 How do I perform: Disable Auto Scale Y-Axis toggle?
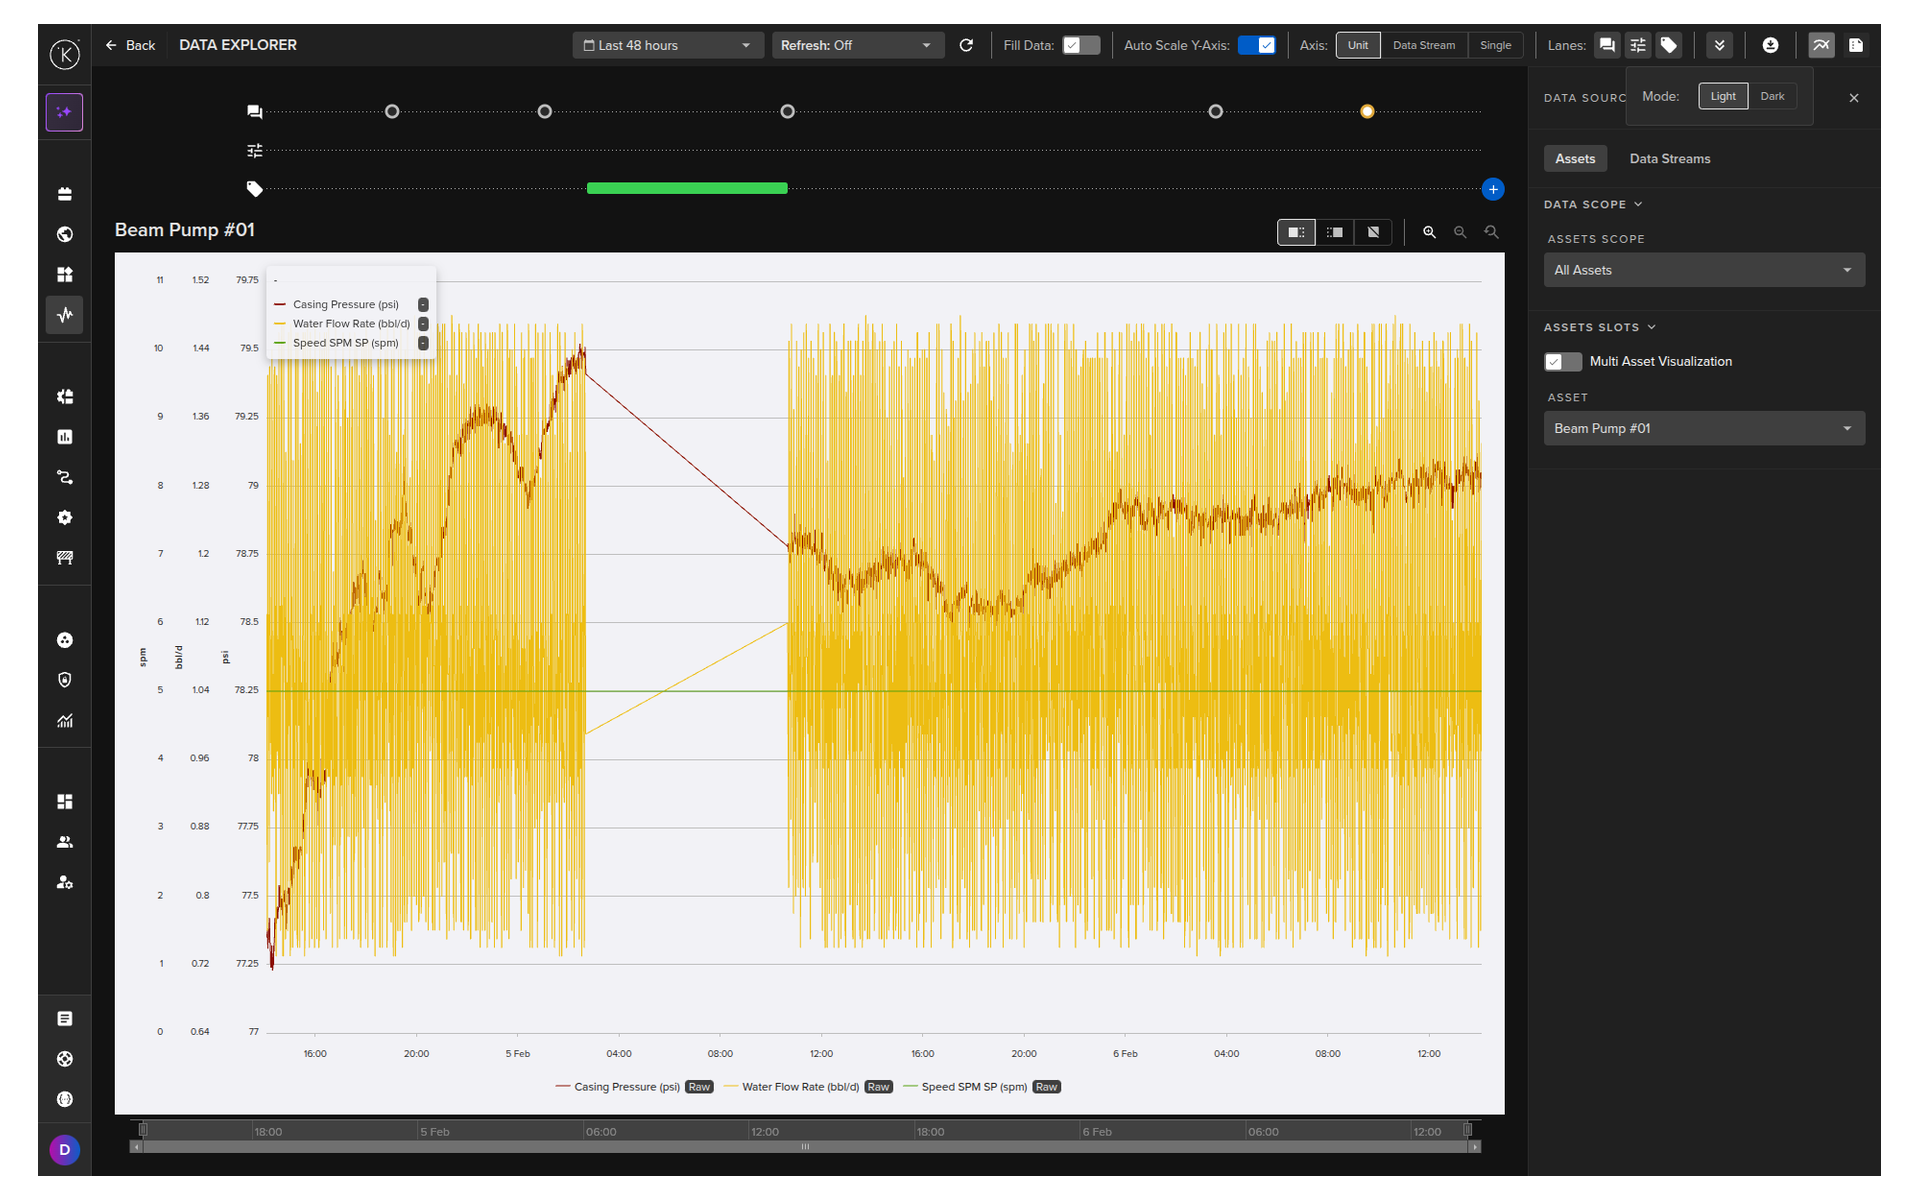[x=1256, y=45]
